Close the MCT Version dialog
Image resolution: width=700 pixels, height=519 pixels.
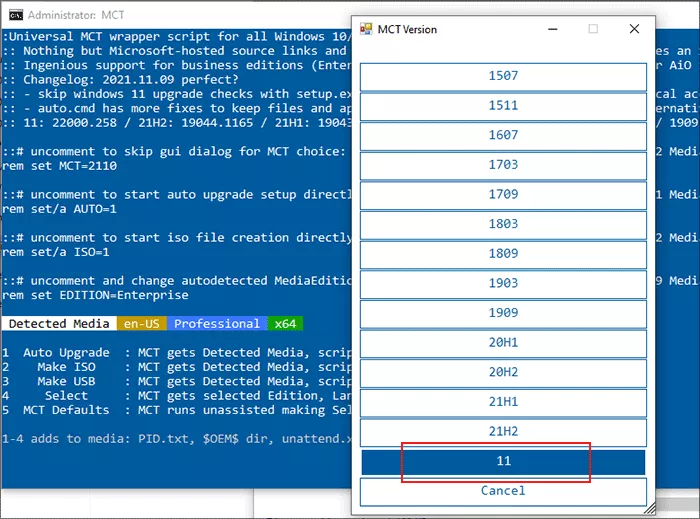coord(634,29)
